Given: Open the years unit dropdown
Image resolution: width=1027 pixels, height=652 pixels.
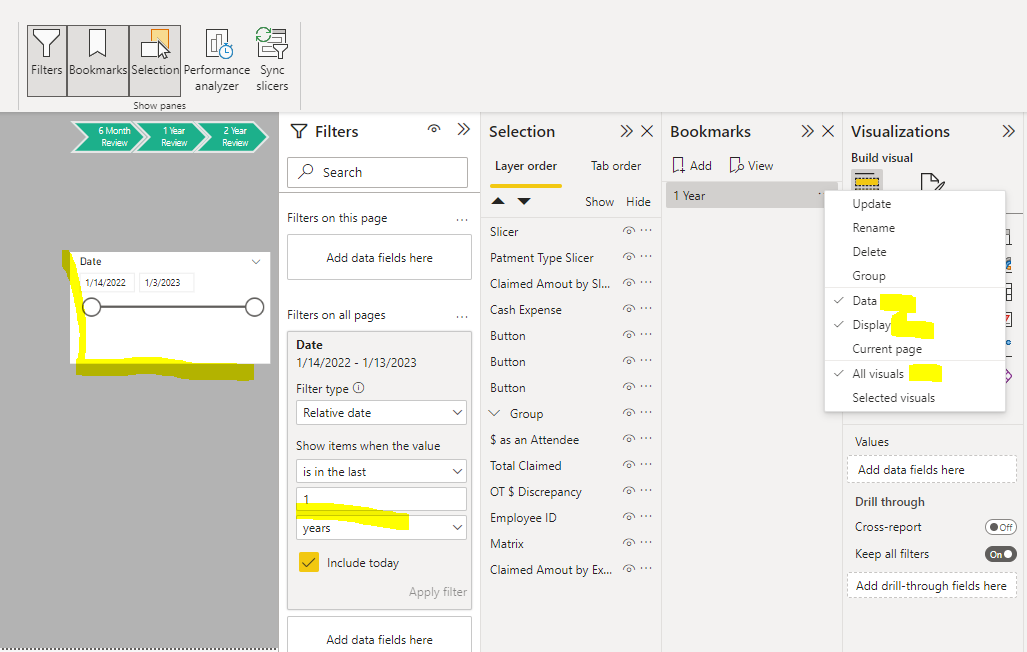Looking at the screenshot, I should click(381, 527).
